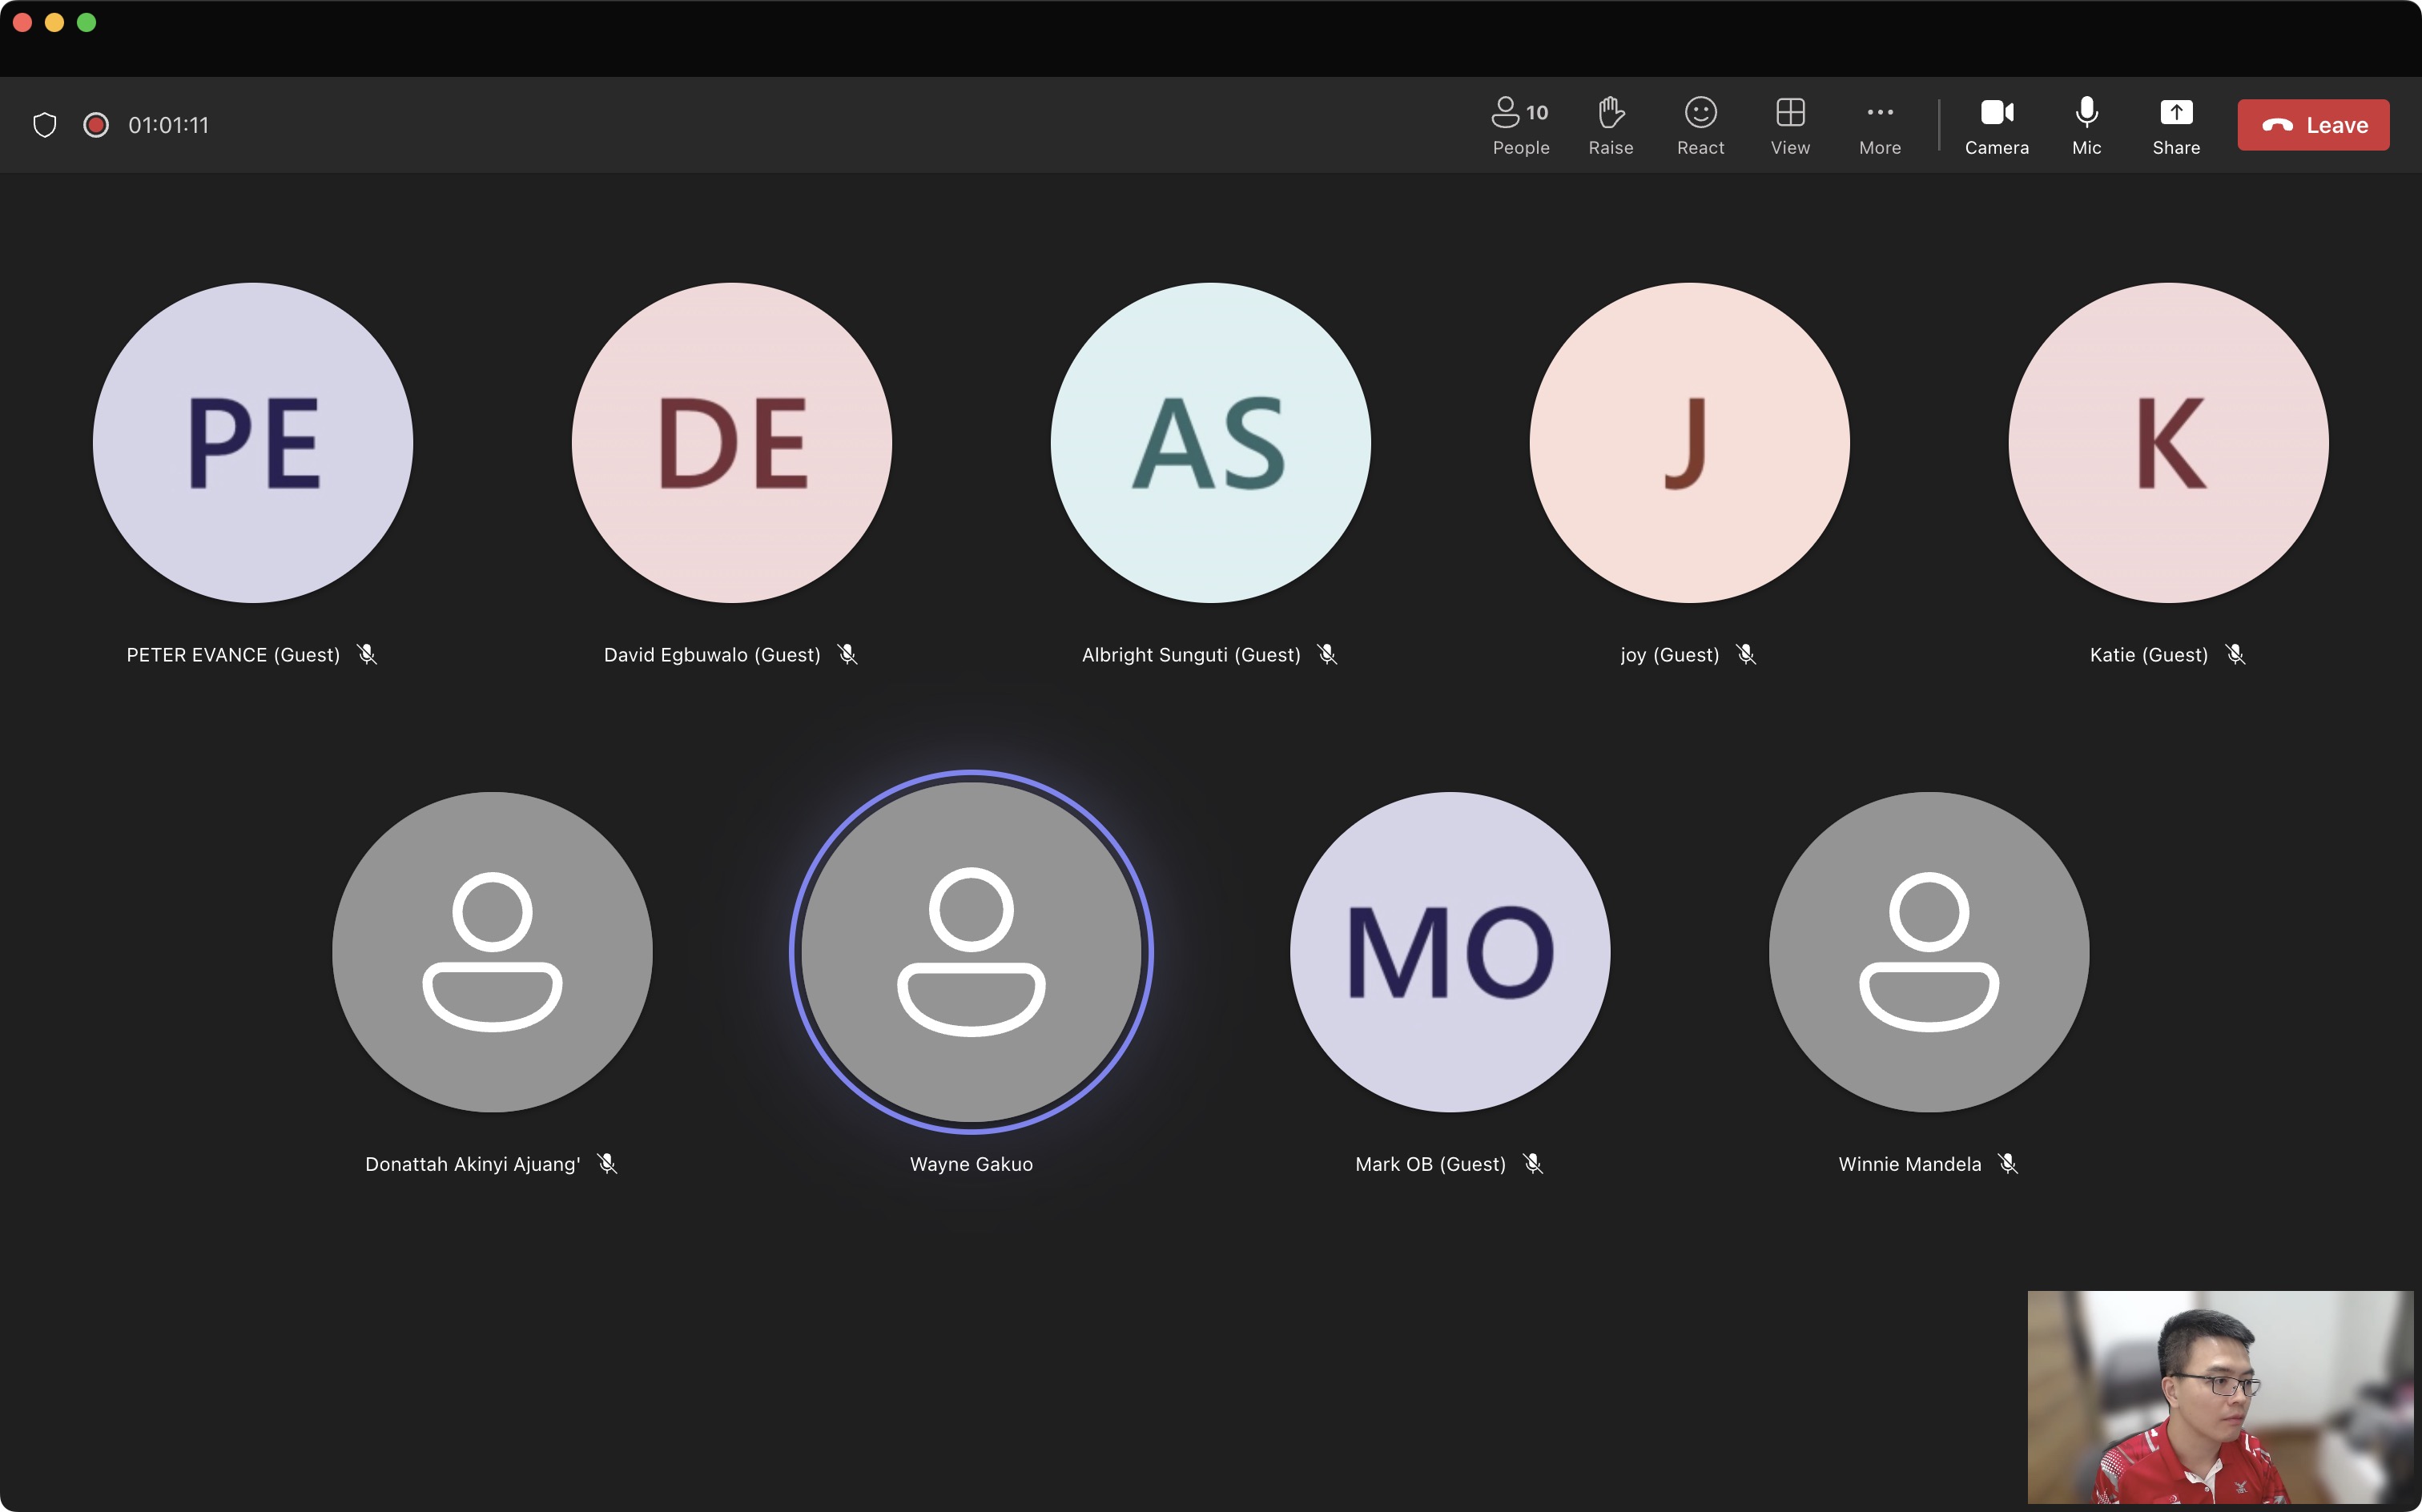Open the People participants panel
The width and height of the screenshot is (2422, 1512).
1520,126
